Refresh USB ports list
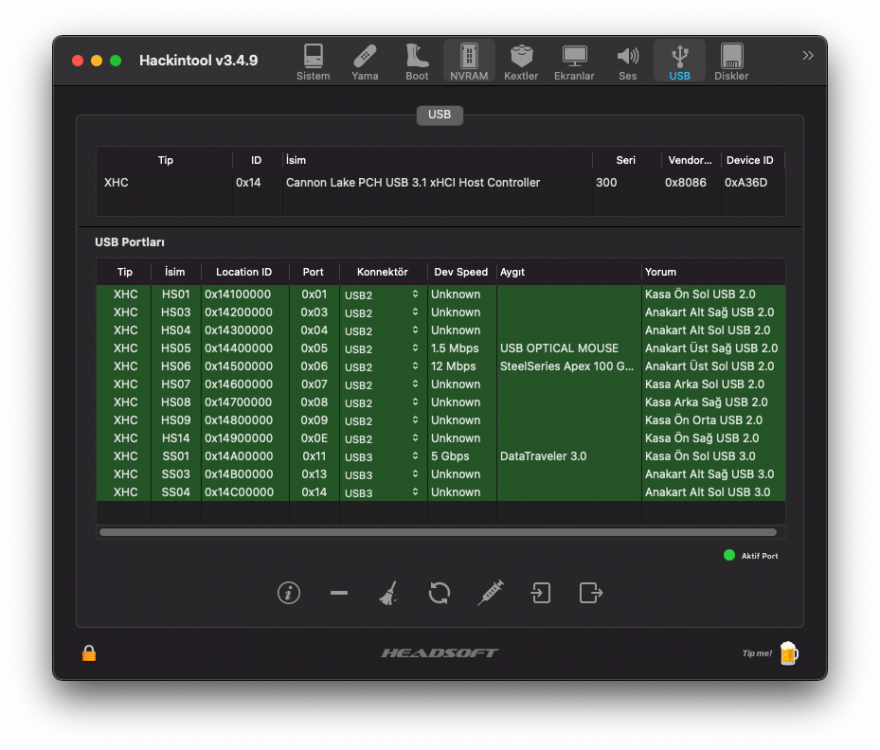 click(x=439, y=593)
